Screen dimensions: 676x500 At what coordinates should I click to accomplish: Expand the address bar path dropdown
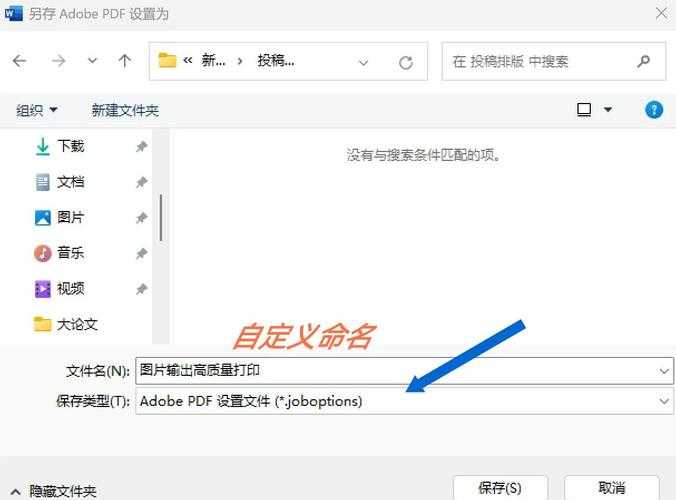[364, 62]
